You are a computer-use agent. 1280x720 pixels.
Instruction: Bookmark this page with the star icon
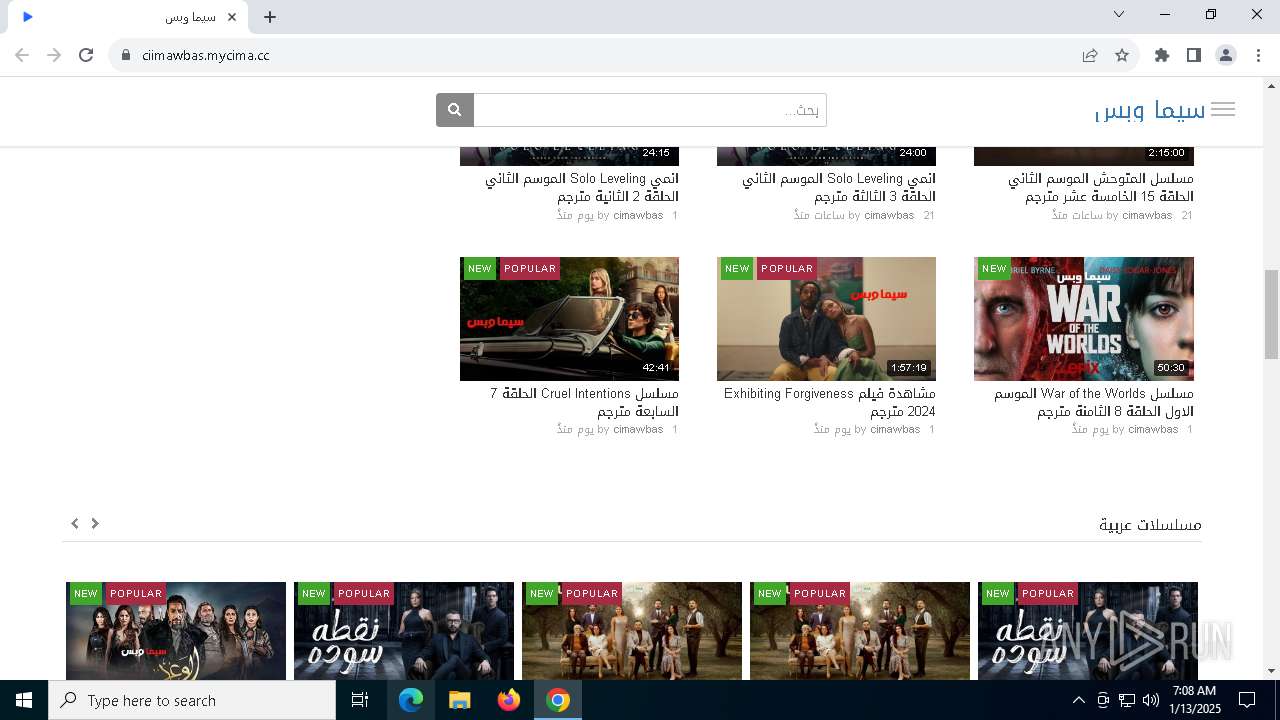[x=1122, y=55]
